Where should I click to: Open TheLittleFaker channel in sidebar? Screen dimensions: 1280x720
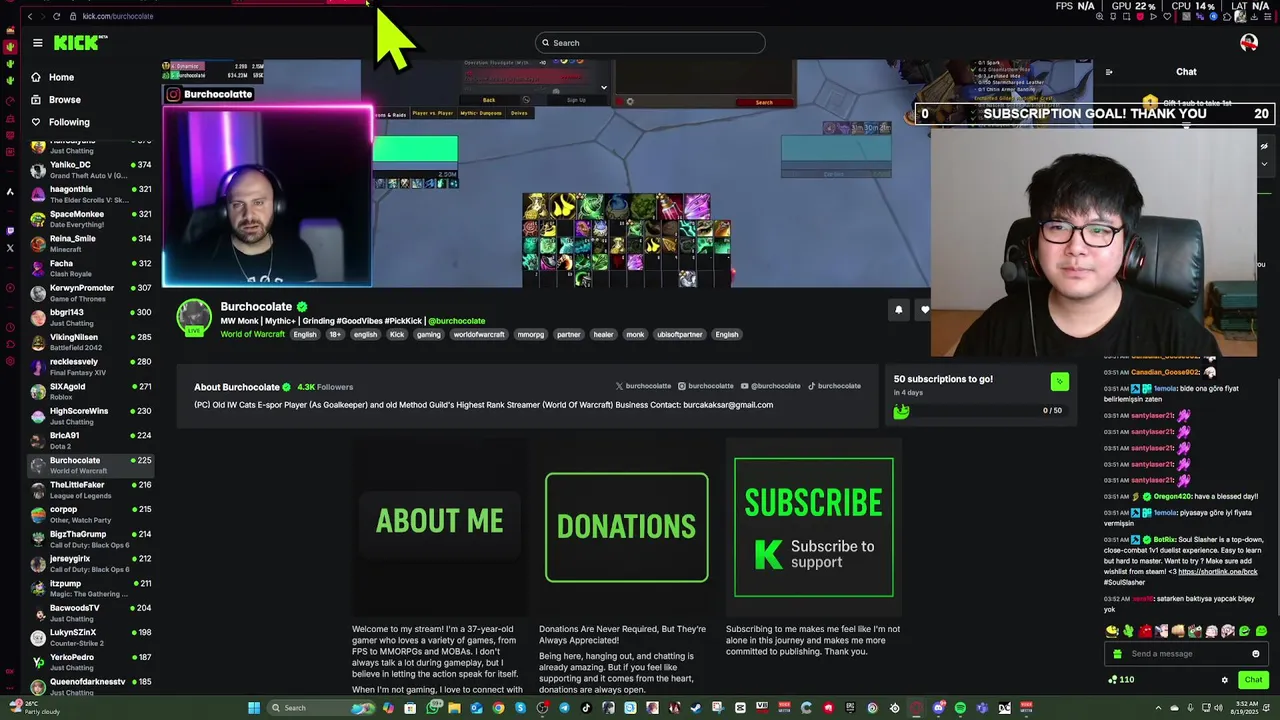tap(90, 490)
